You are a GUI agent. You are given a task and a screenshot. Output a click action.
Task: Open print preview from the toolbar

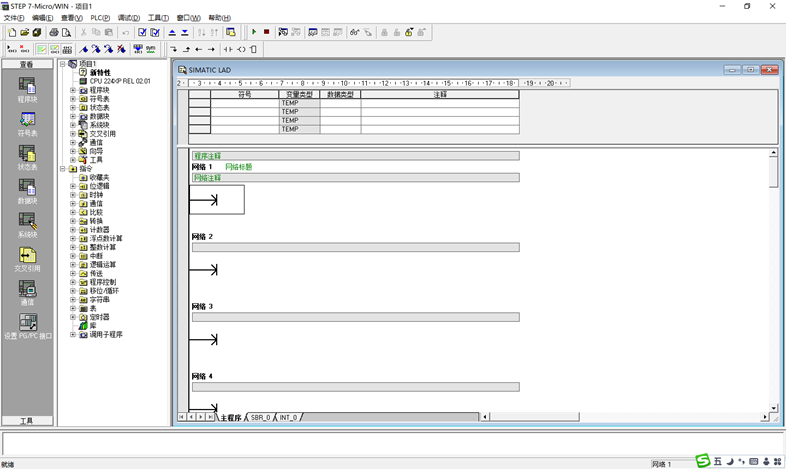(66, 33)
